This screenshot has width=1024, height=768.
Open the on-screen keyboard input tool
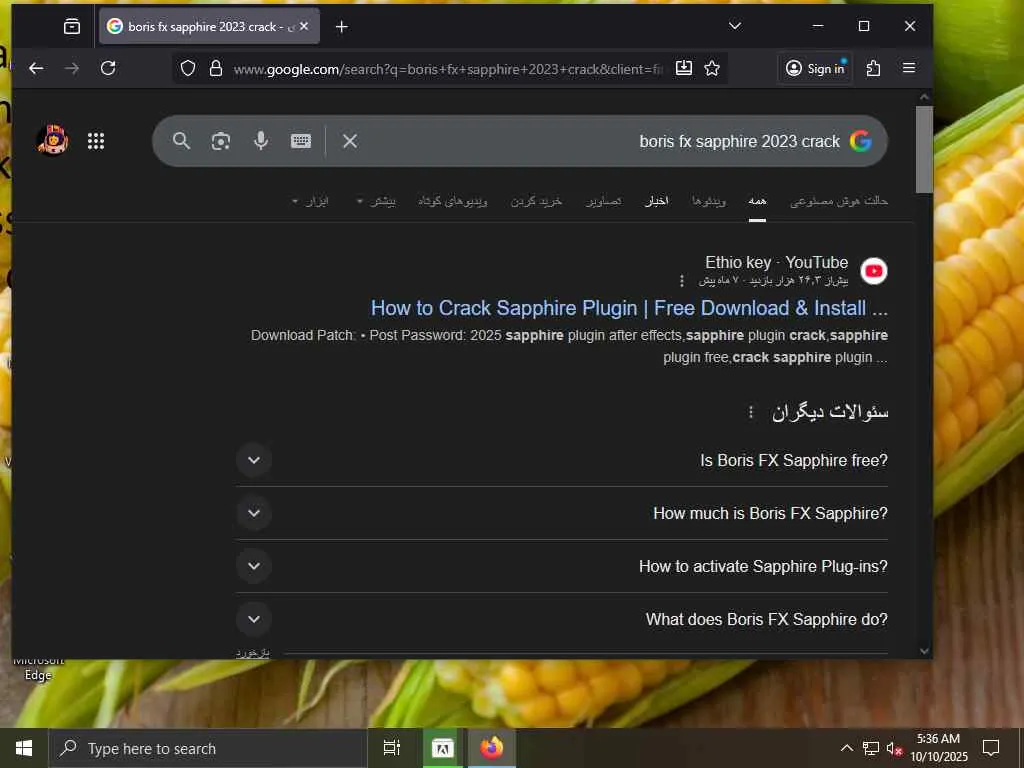click(300, 141)
